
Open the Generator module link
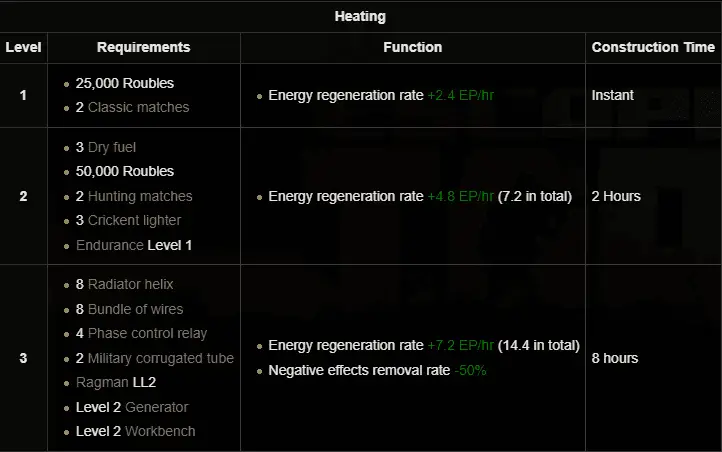coord(156,407)
